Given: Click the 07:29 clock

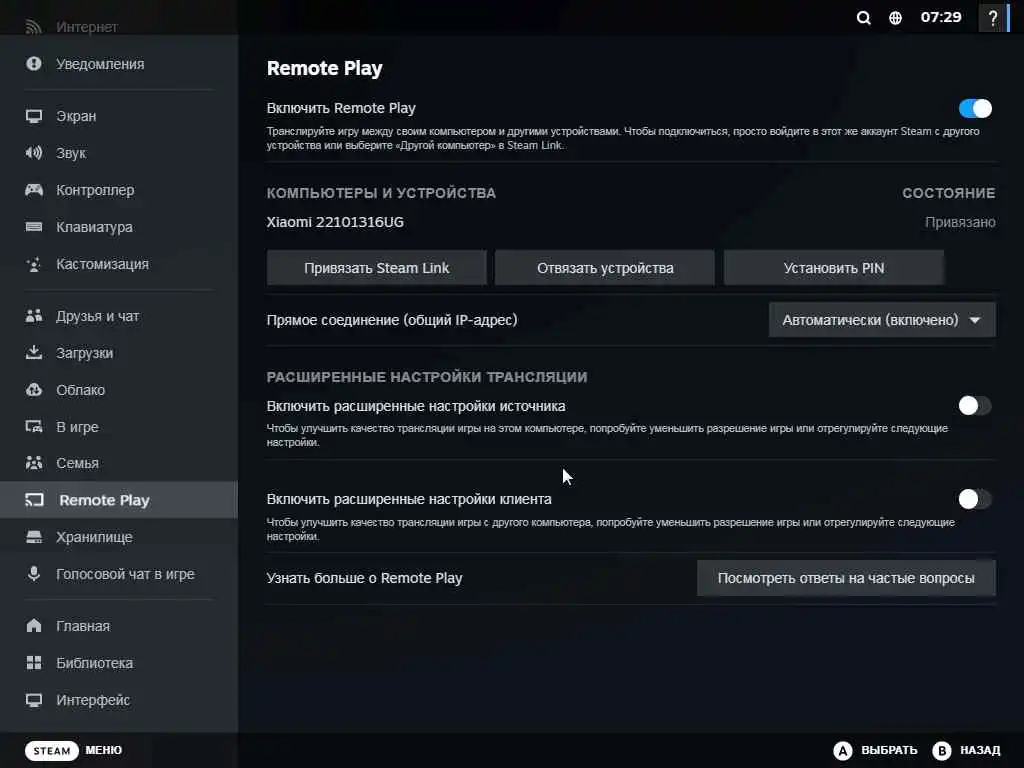Looking at the screenshot, I should click(941, 17).
